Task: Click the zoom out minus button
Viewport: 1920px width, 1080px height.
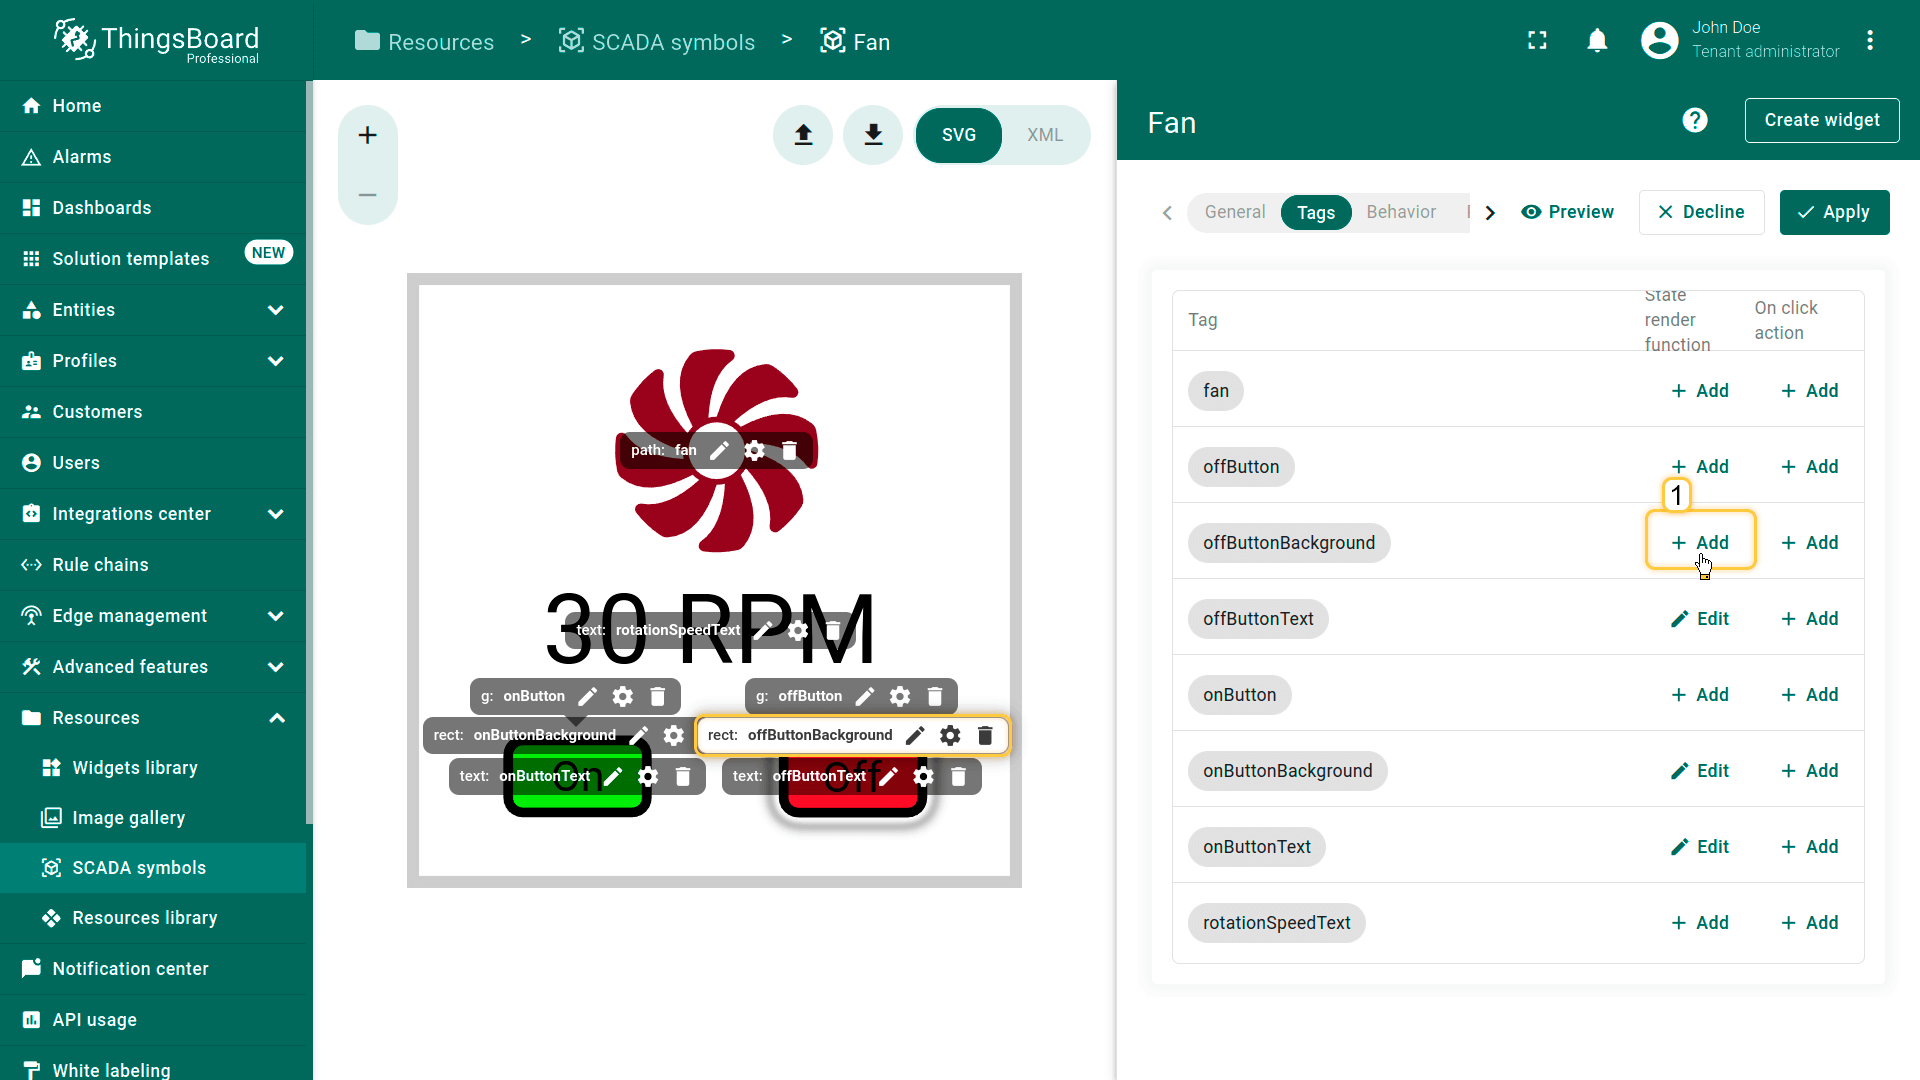Action: click(x=368, y=195)
